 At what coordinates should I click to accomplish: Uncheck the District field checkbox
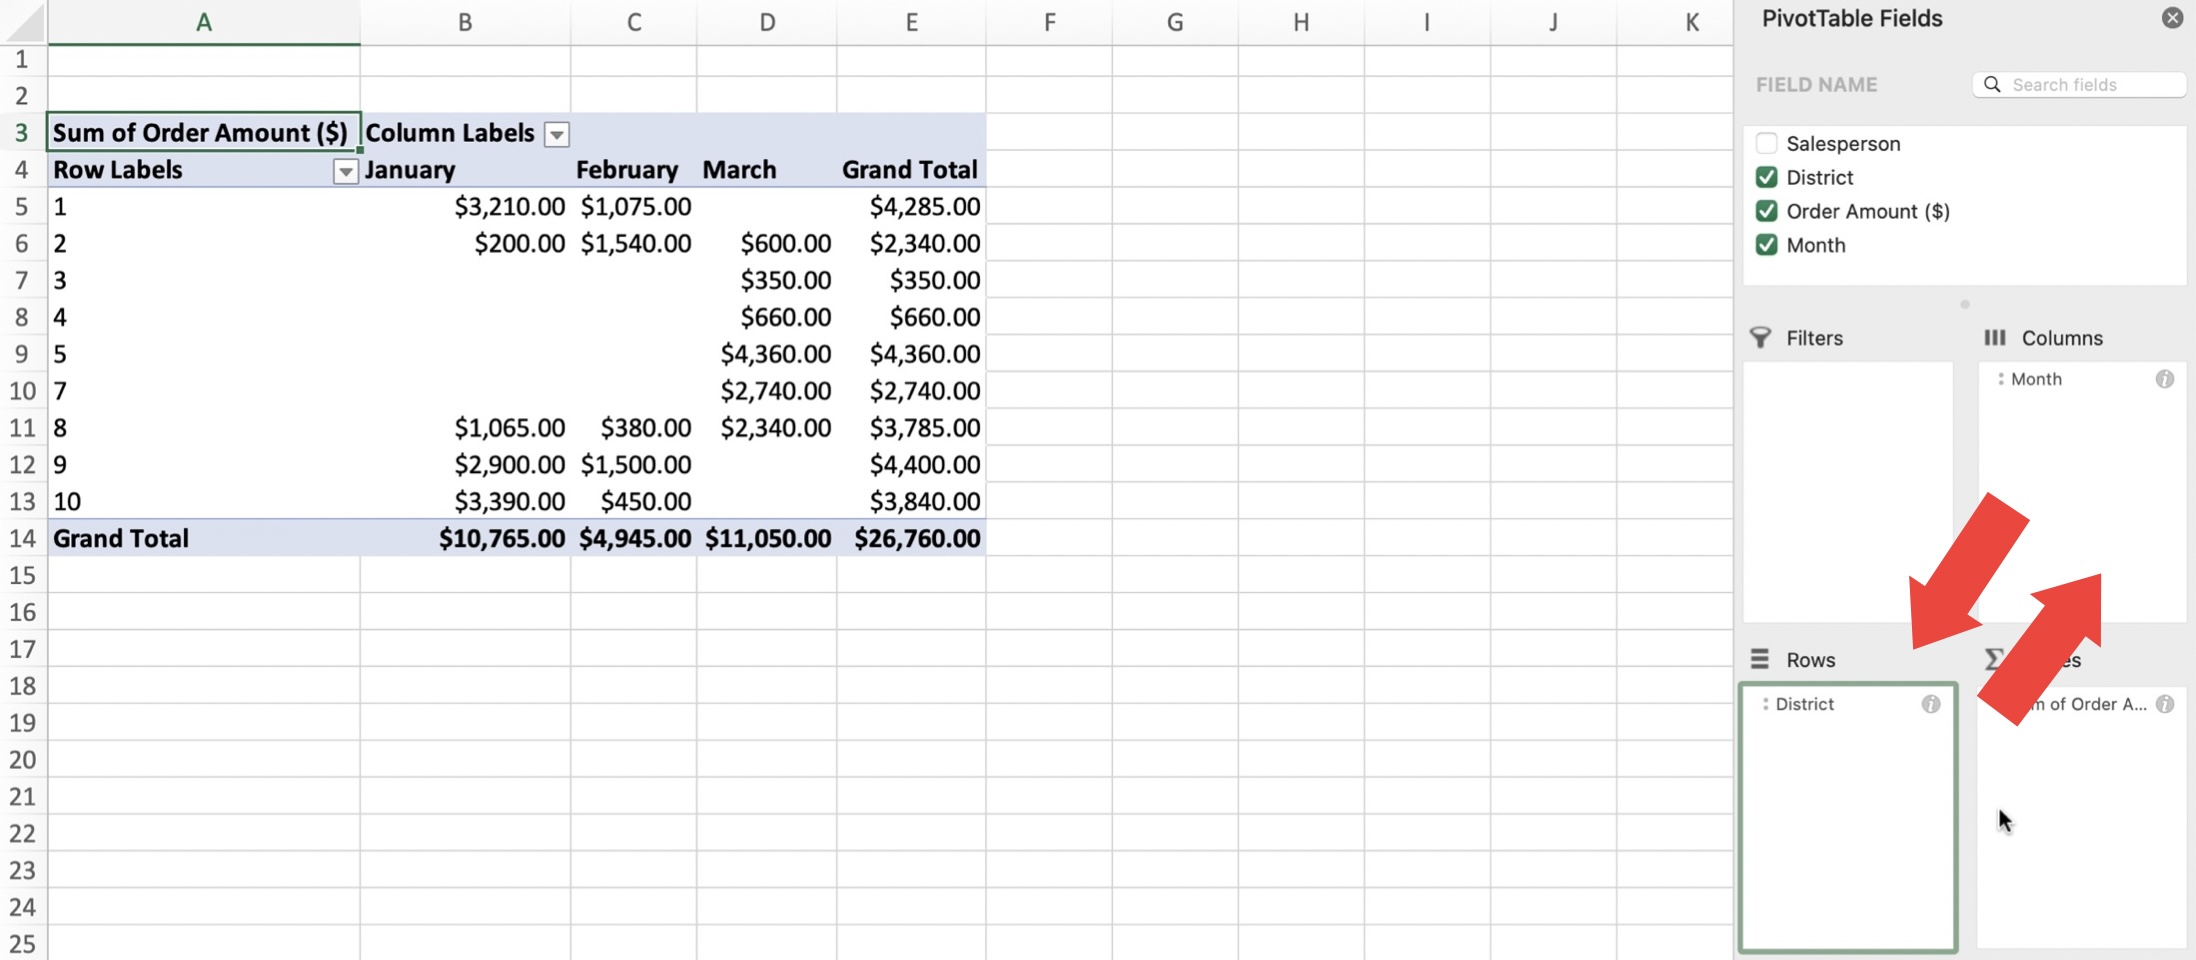tap(1766, 177)
